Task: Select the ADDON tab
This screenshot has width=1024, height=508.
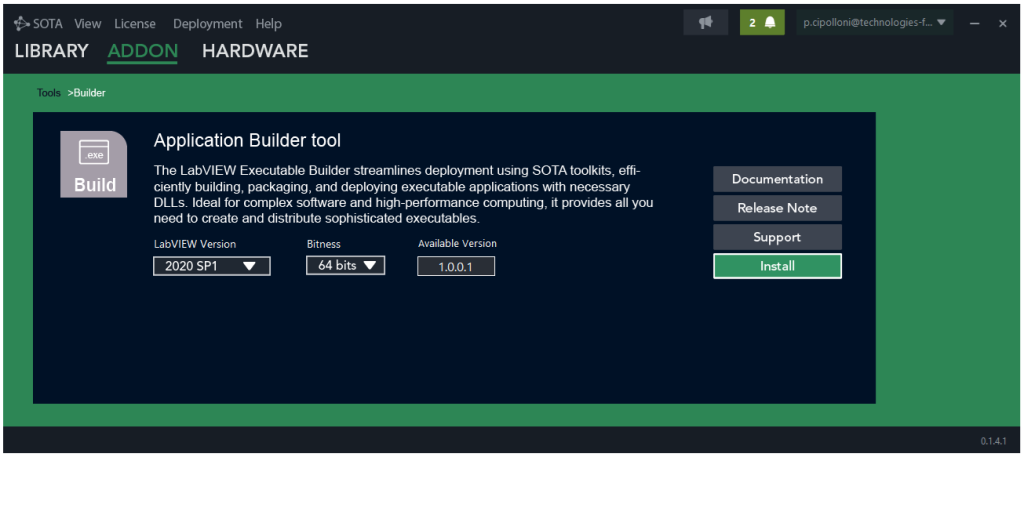Action: click(142, 51)
